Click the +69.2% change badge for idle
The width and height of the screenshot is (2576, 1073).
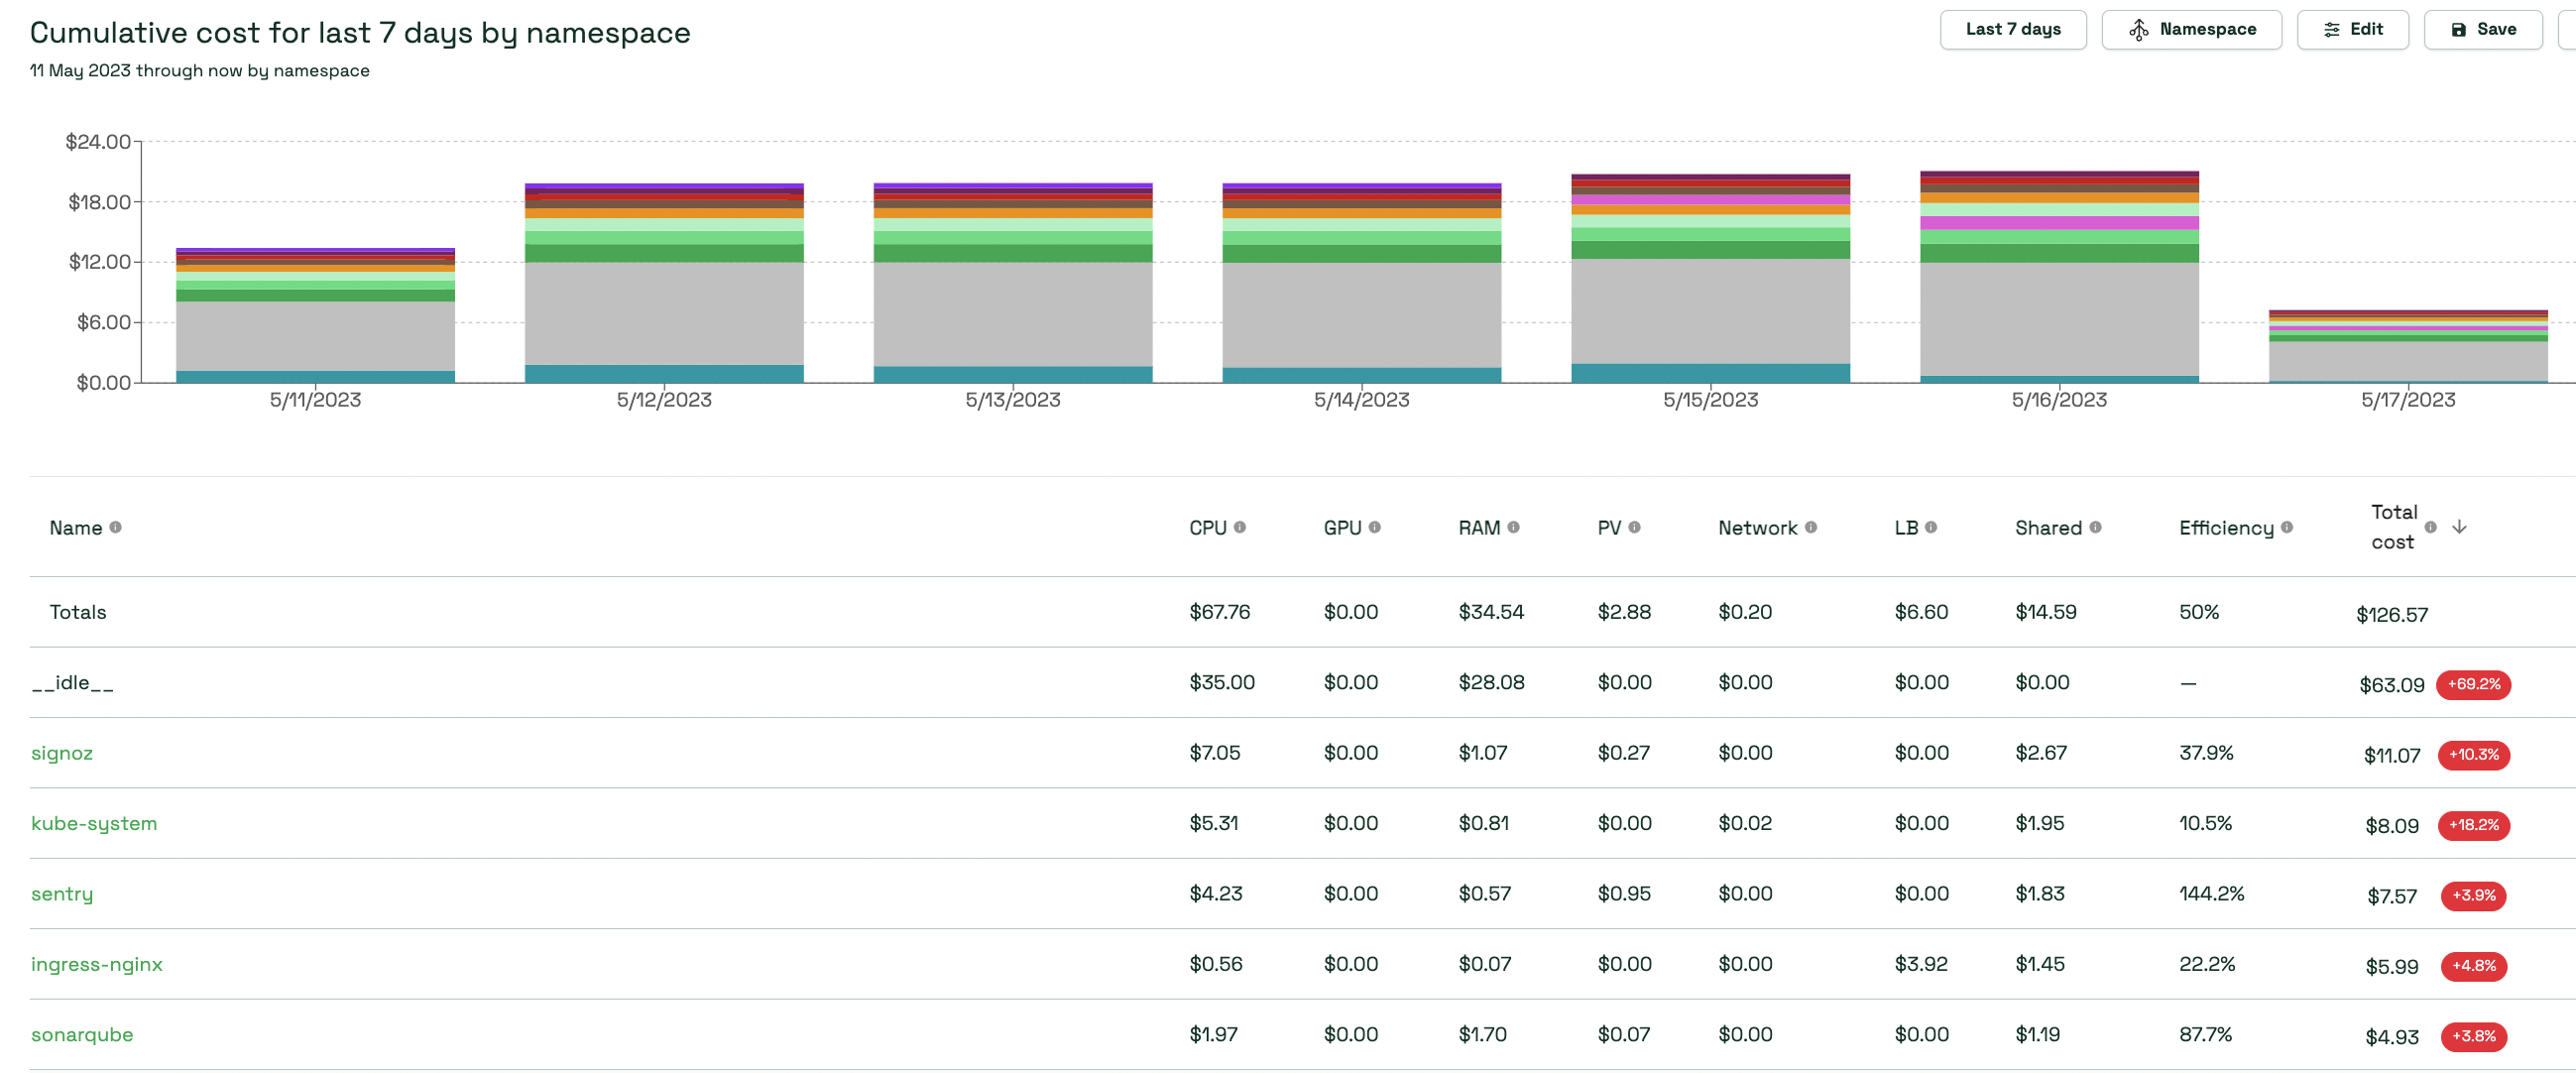2473,684
